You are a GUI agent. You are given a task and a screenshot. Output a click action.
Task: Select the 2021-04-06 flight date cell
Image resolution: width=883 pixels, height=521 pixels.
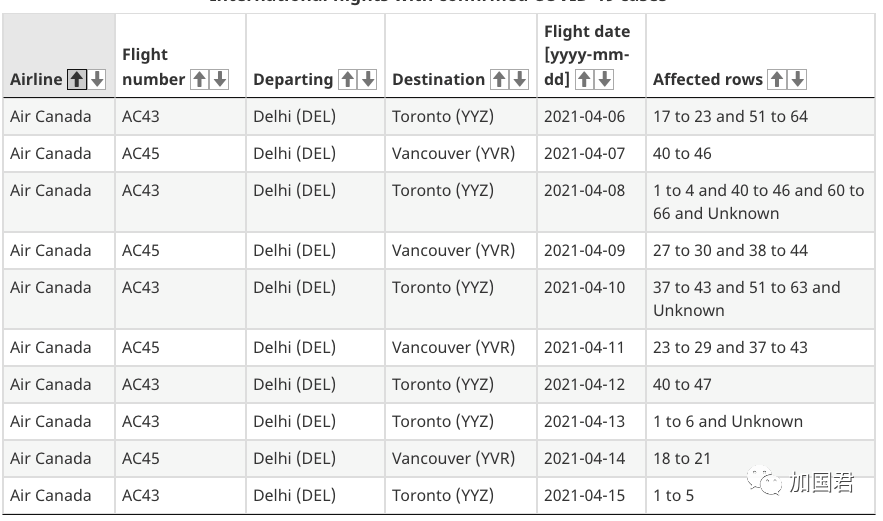(591, 117)
